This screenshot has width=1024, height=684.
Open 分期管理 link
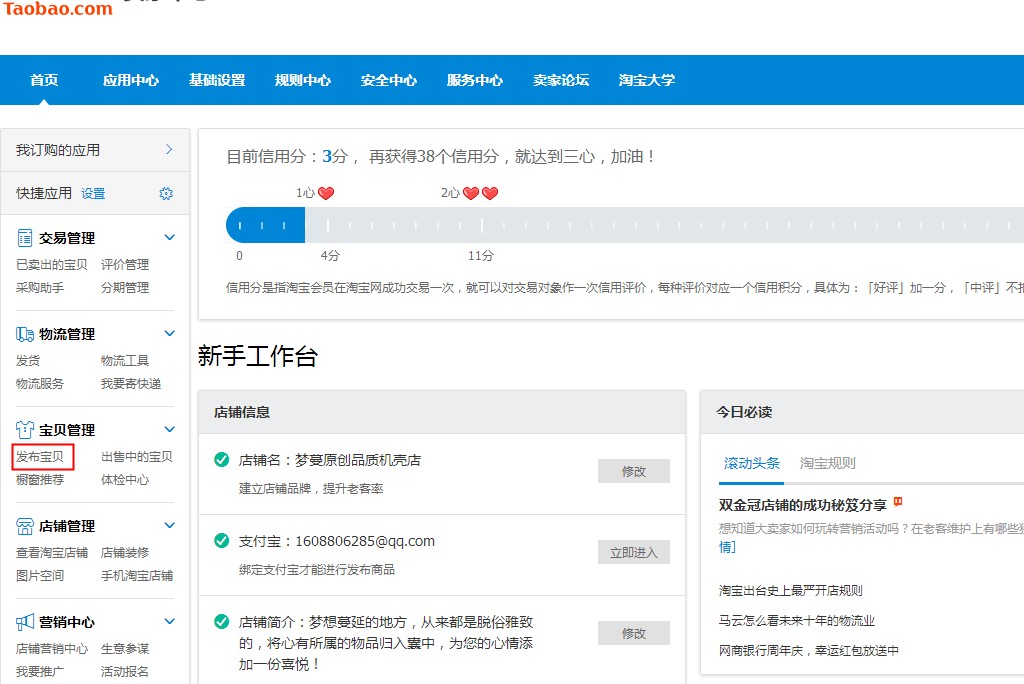point(125,287)
